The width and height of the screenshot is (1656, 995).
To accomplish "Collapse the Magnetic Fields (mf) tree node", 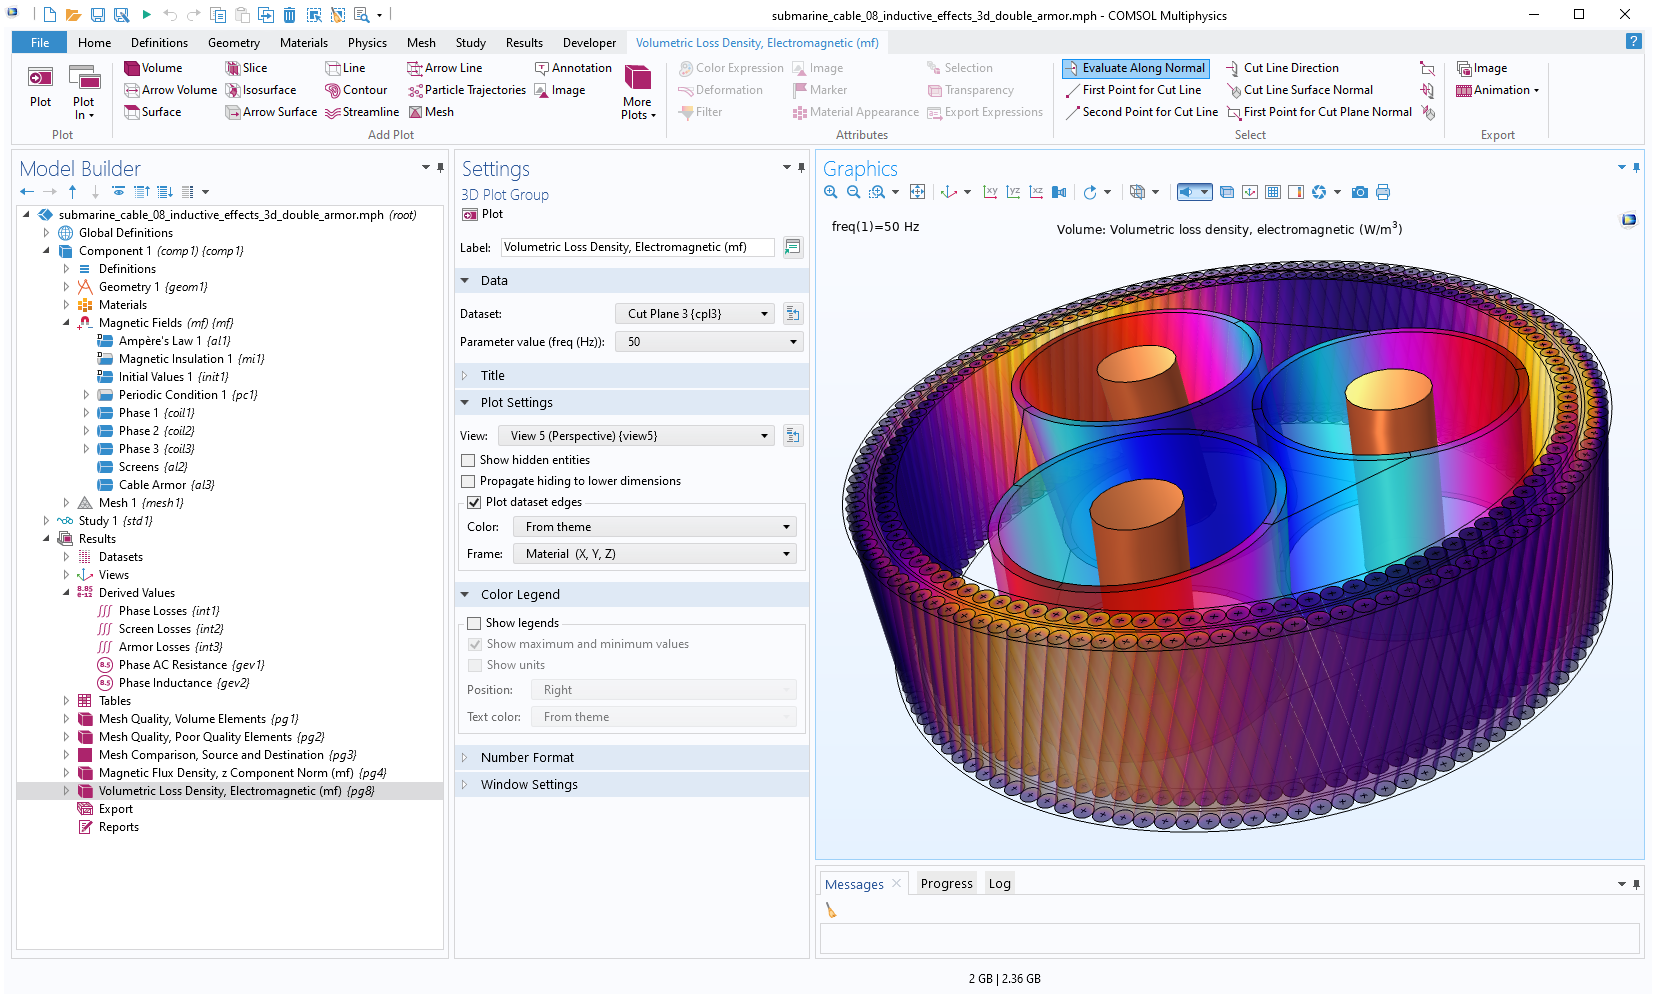I will tap(66, 322).
